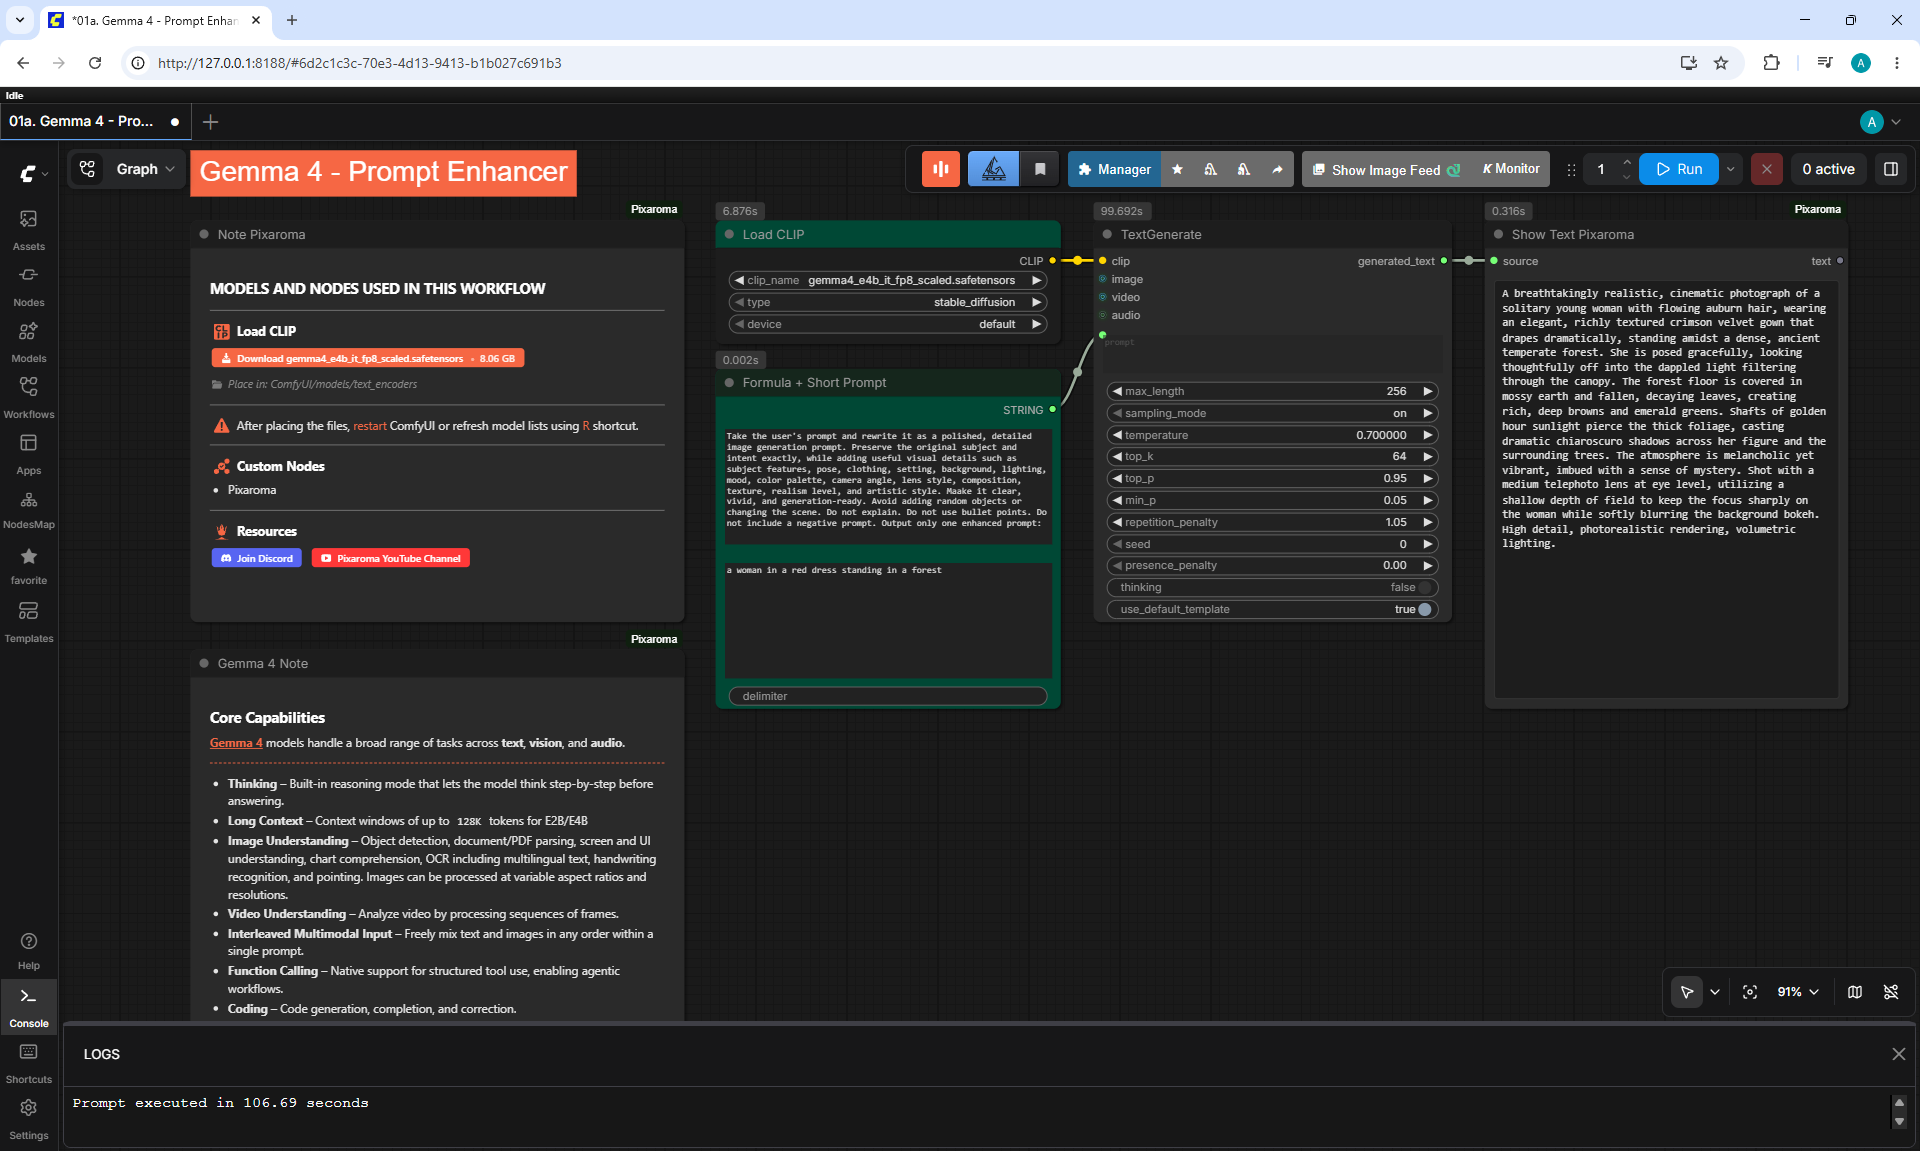The height and width of the screenshot is (1151, 1920).
Task: Click the blue sailboat logo toolbar icon
Action: pyautogui.click(x=993, y=169)
